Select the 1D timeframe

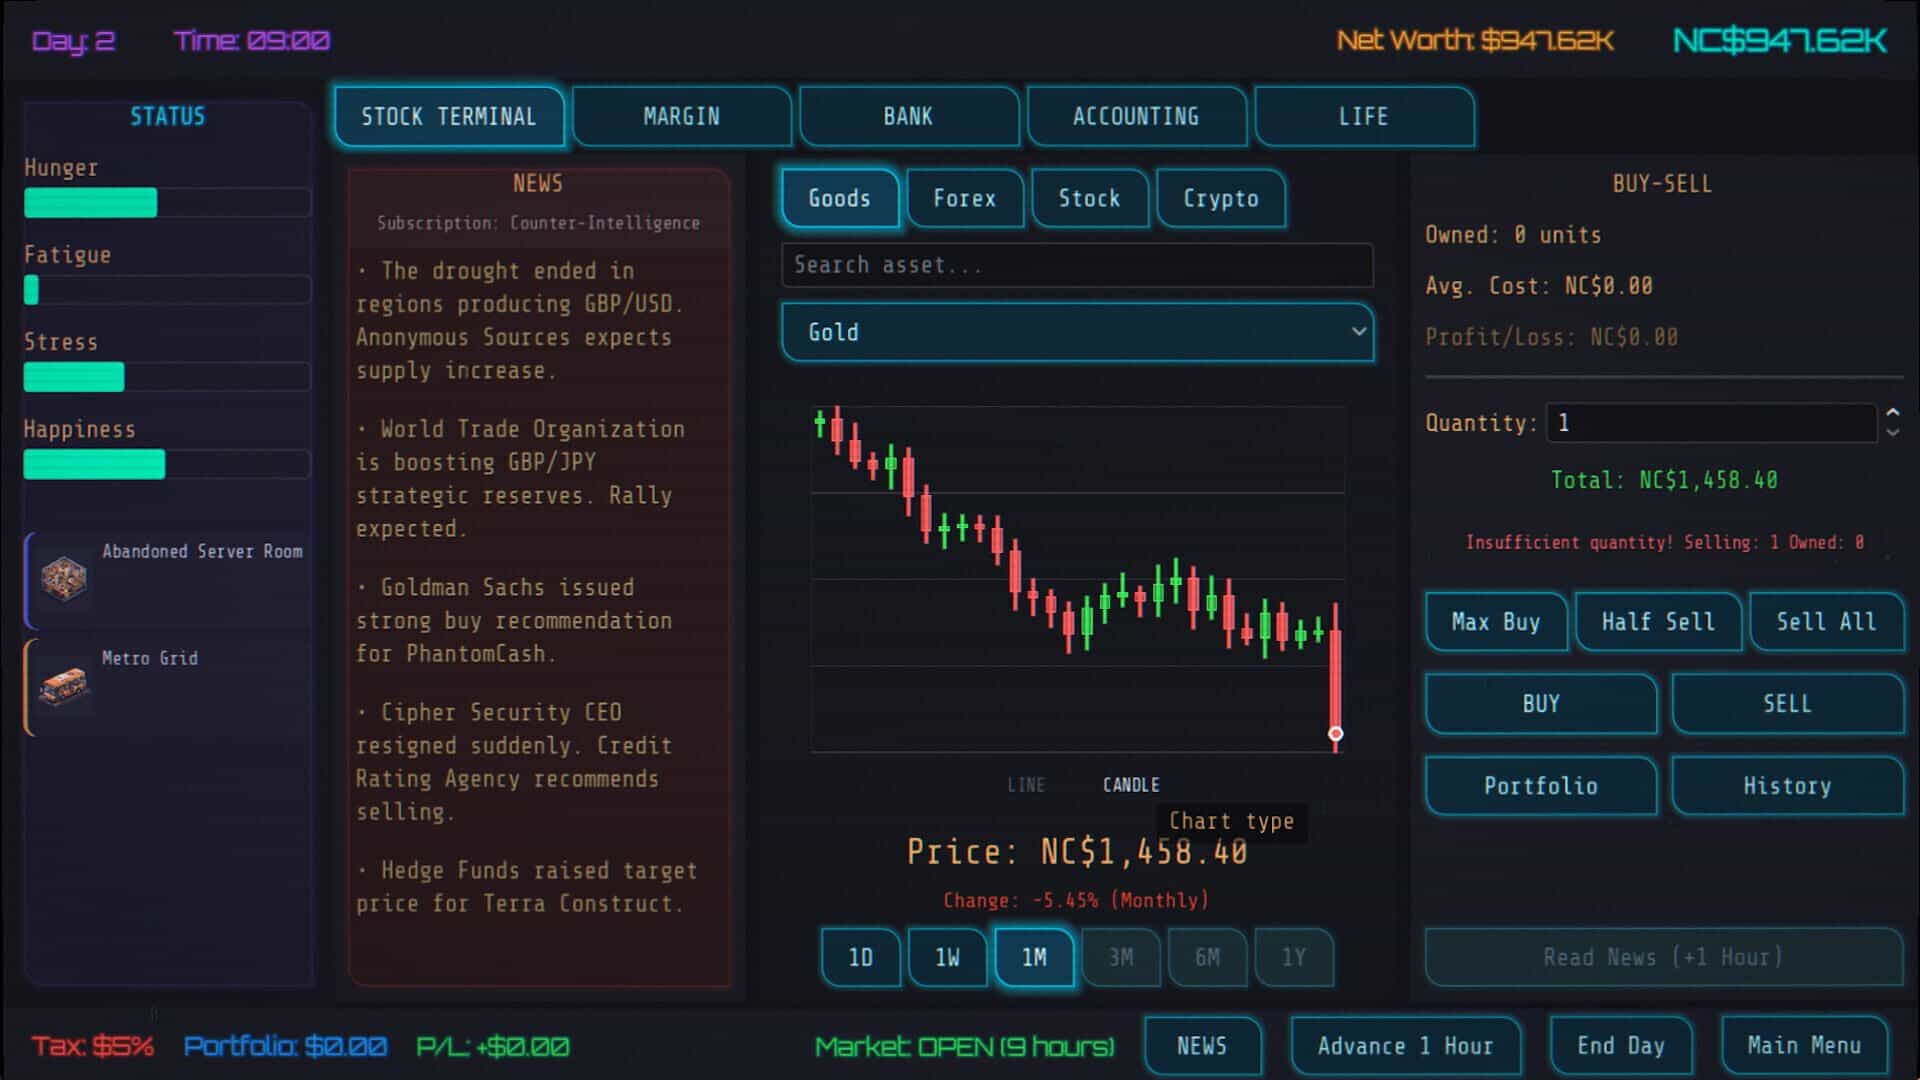(x=860, y=958)
